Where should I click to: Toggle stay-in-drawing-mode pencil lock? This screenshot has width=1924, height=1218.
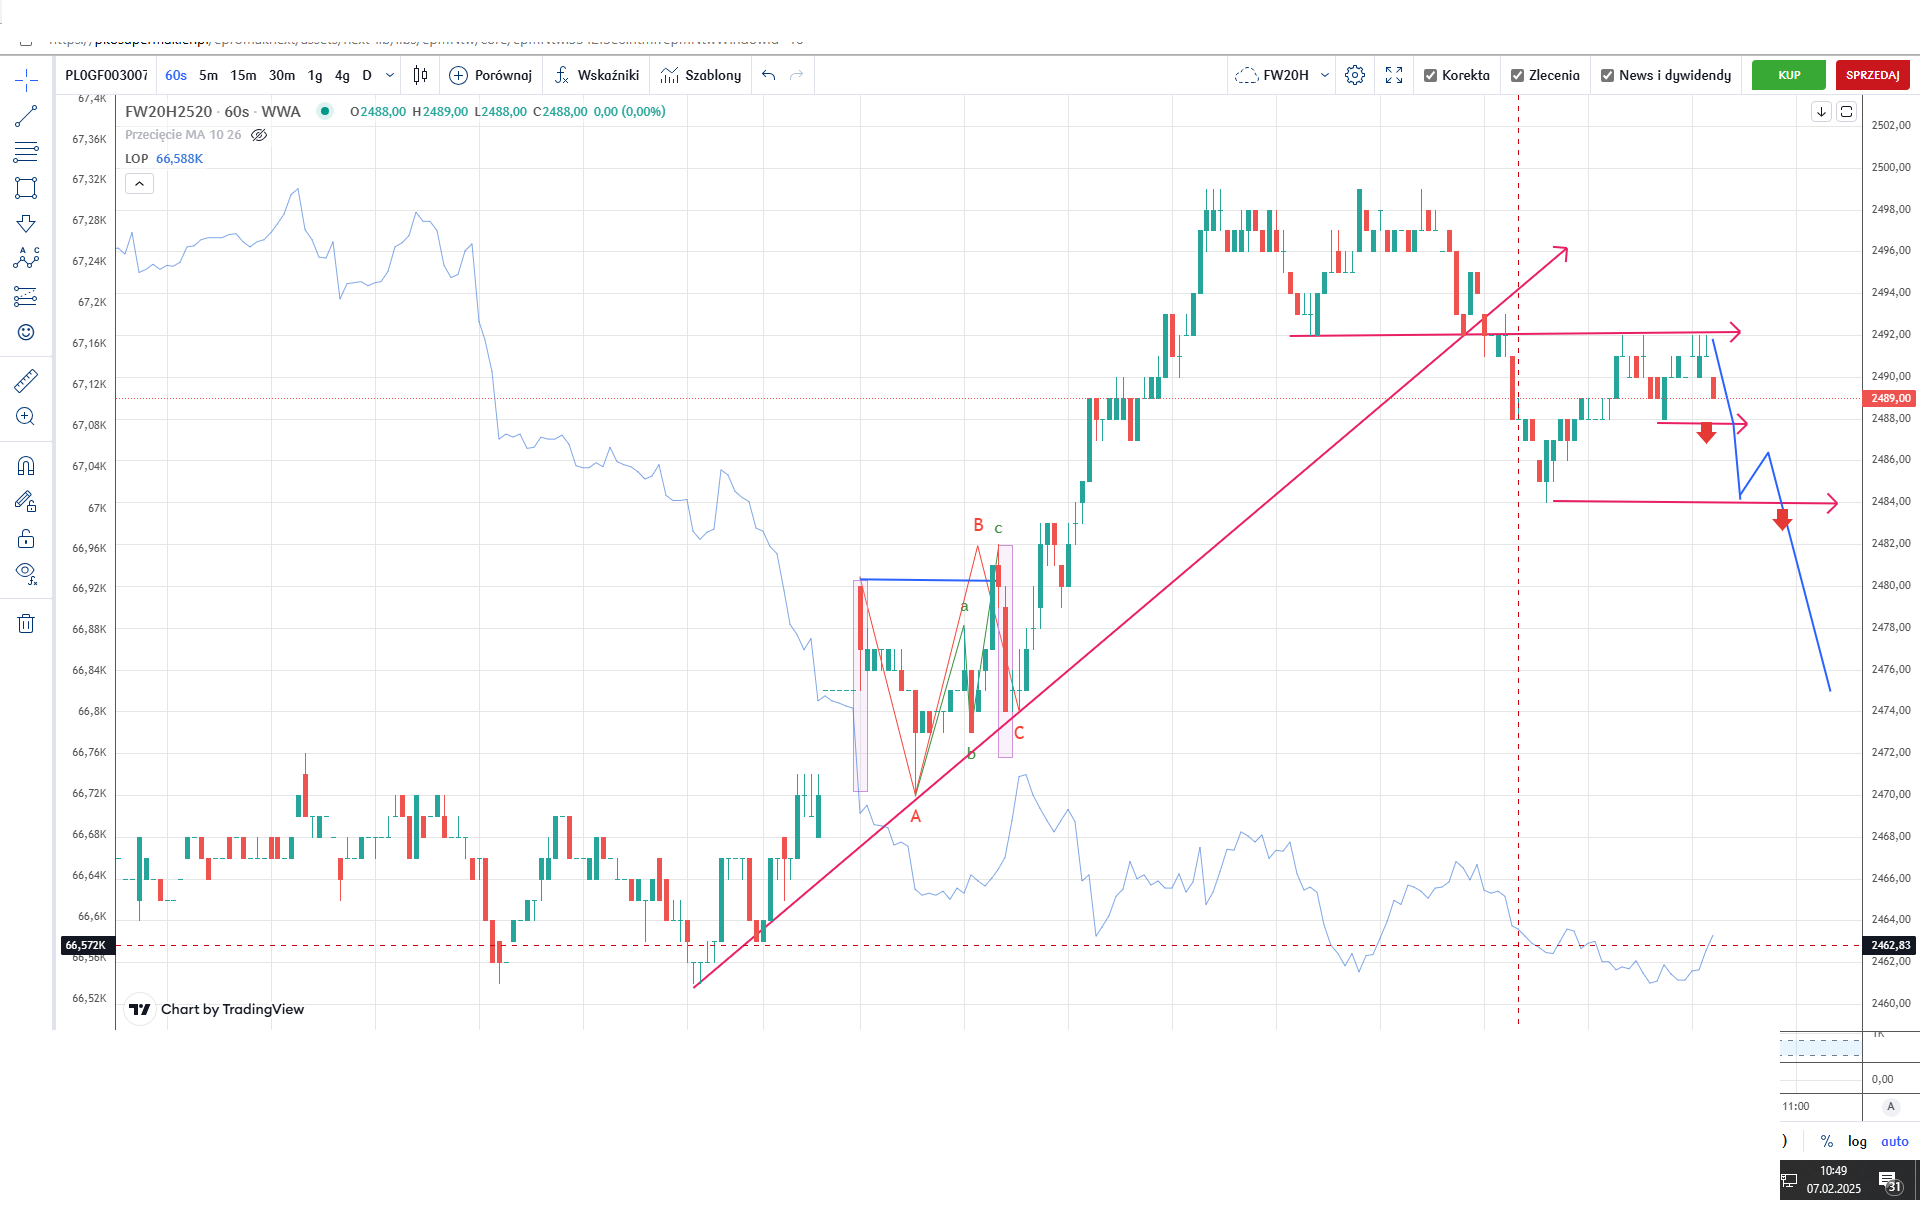[26, 502]
